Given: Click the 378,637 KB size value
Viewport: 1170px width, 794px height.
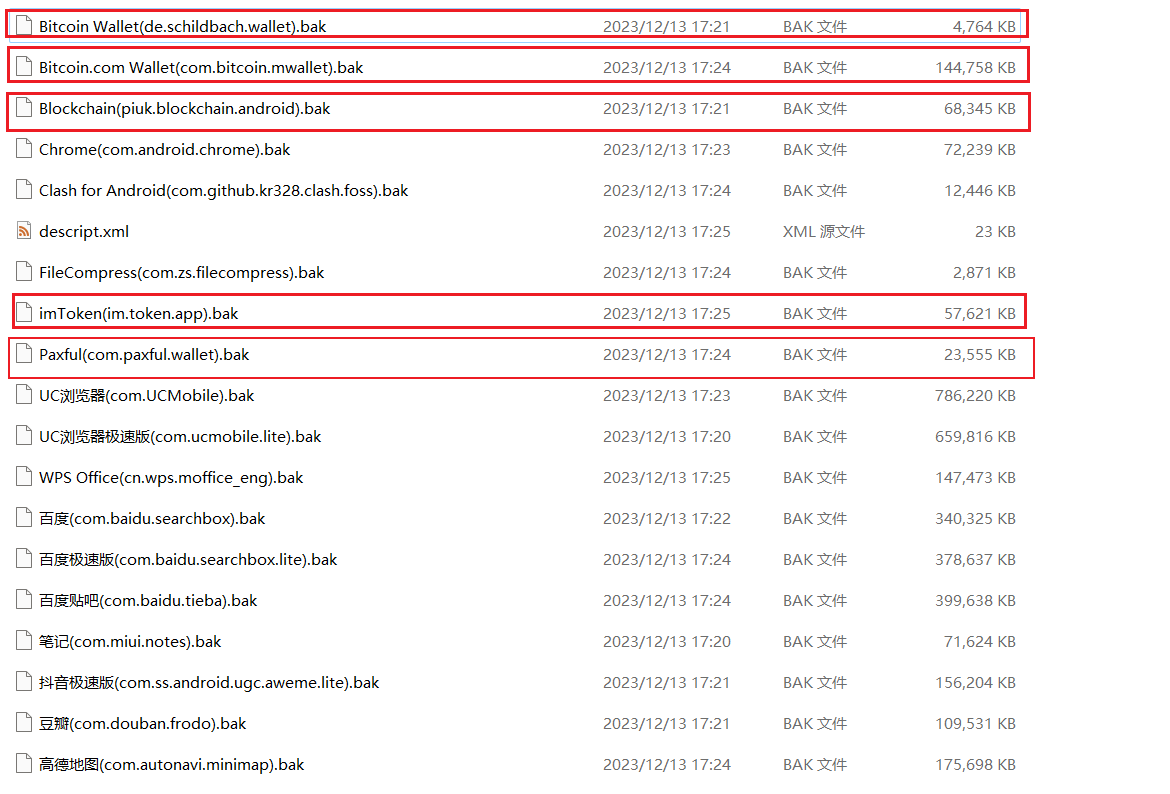Looking at the screenshot, I should click(975, 560).
